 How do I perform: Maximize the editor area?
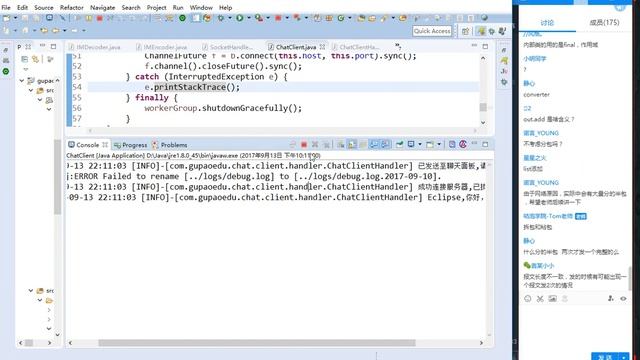pyautogui.click(x=485, y=46)
